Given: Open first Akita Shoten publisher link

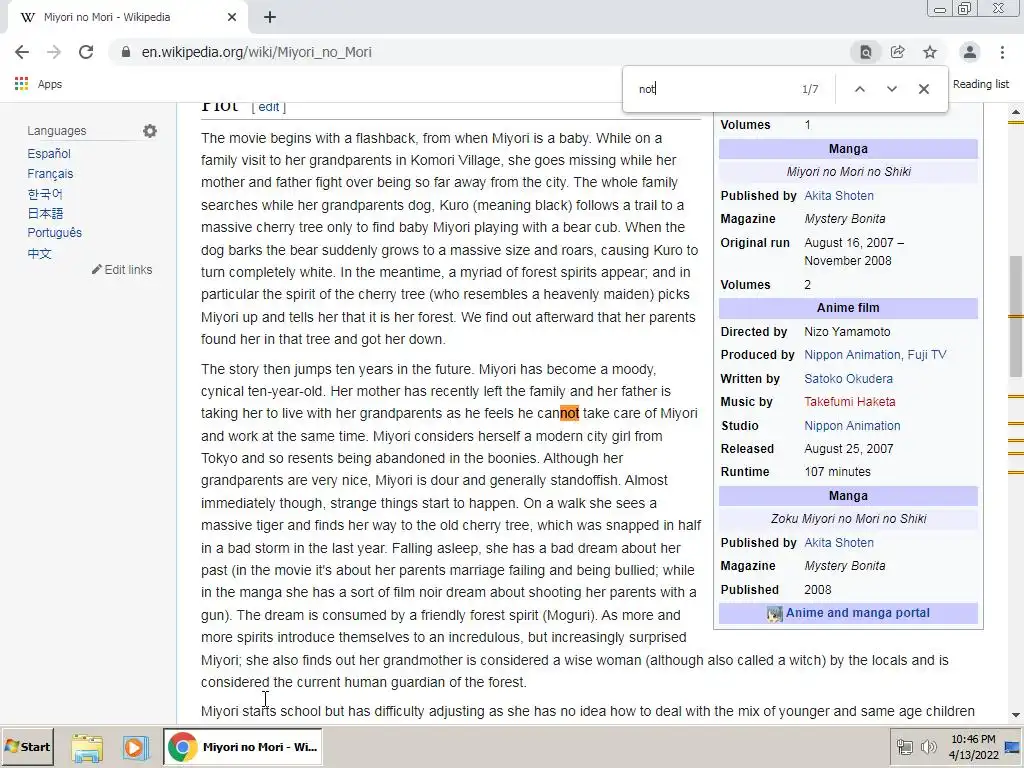Looking at the screenshot, I should (x=839, y=196).
